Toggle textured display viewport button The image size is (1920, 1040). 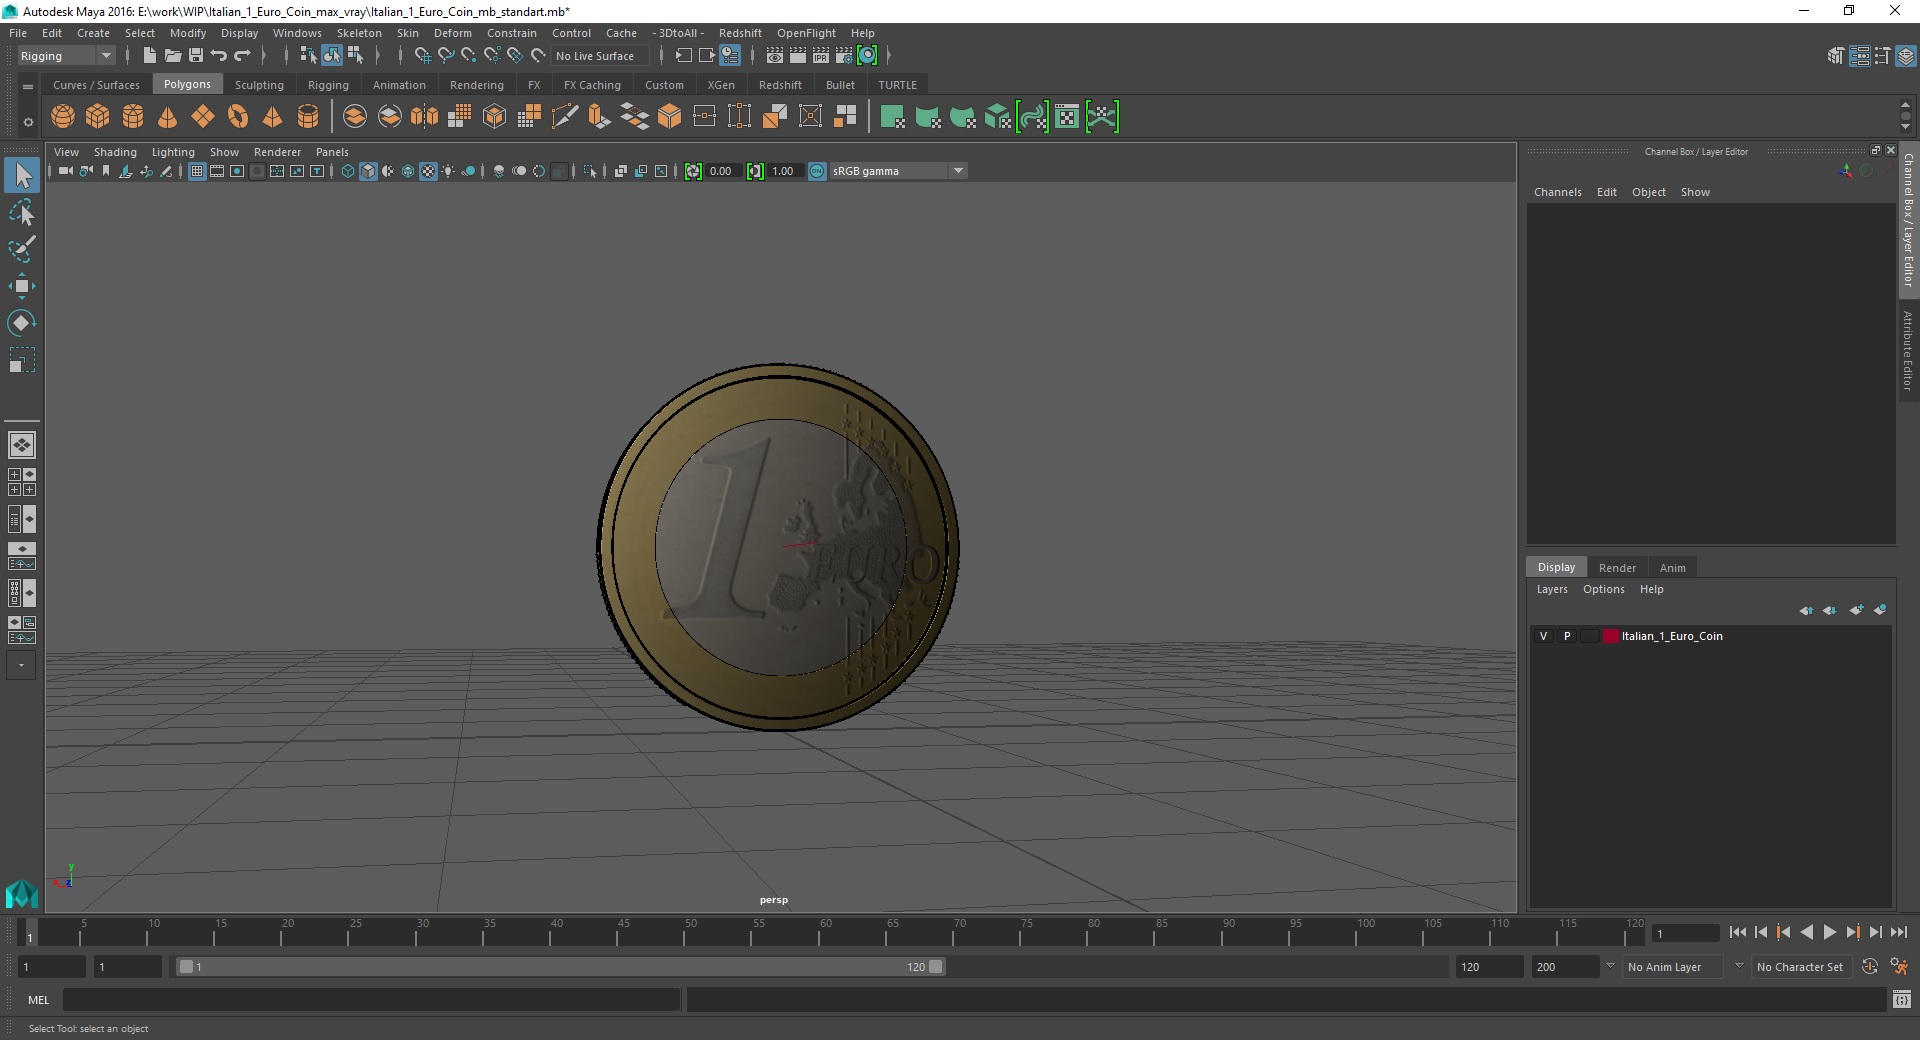click(x=428, y=171)
